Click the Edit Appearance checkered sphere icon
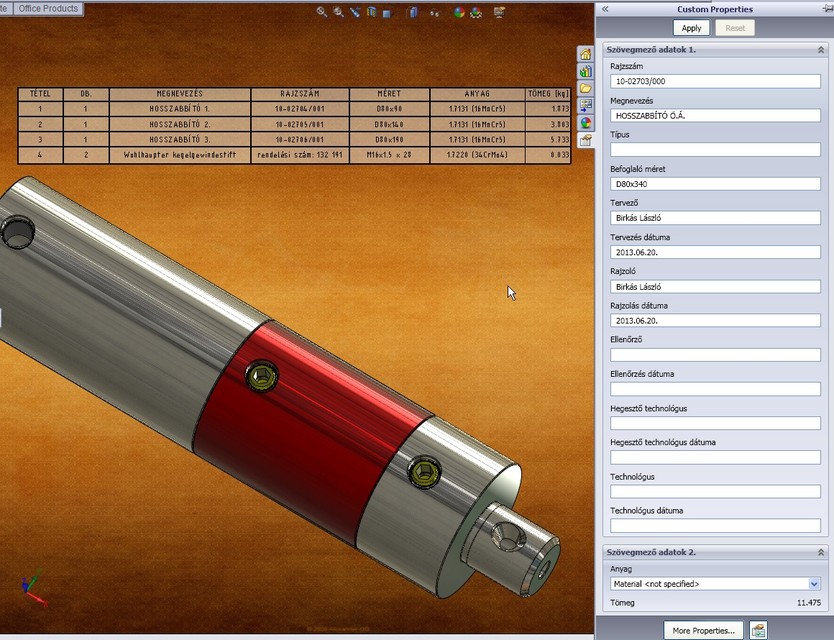This screenshot has height=640, width=834. point(476,13)
